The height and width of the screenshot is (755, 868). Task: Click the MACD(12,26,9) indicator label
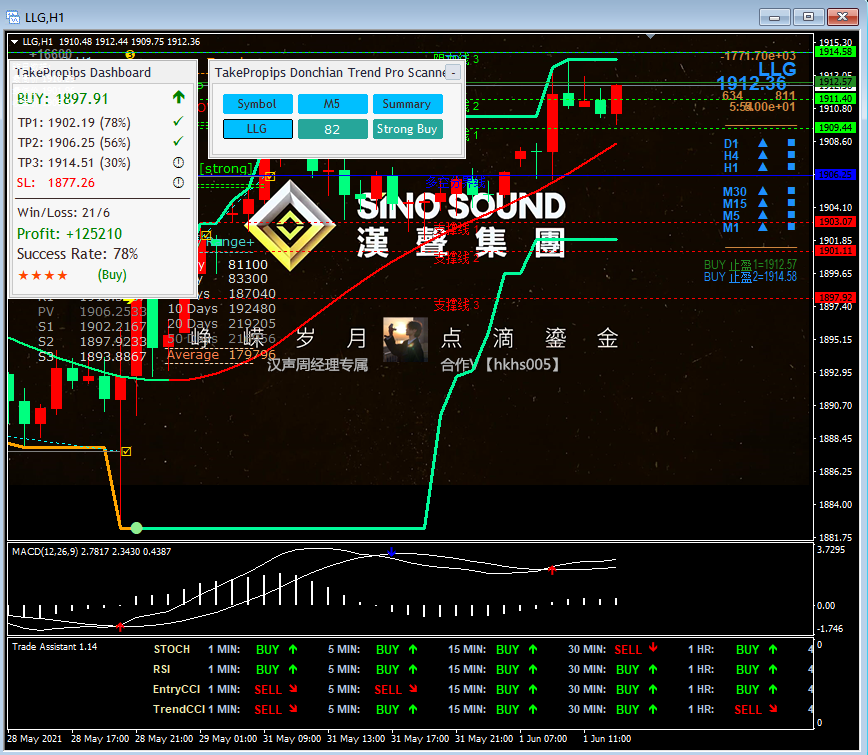92,551
